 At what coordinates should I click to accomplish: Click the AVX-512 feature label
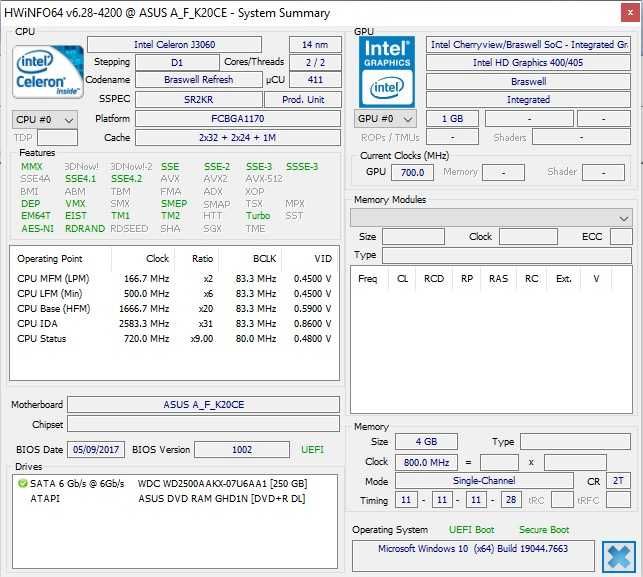point(264,179)
